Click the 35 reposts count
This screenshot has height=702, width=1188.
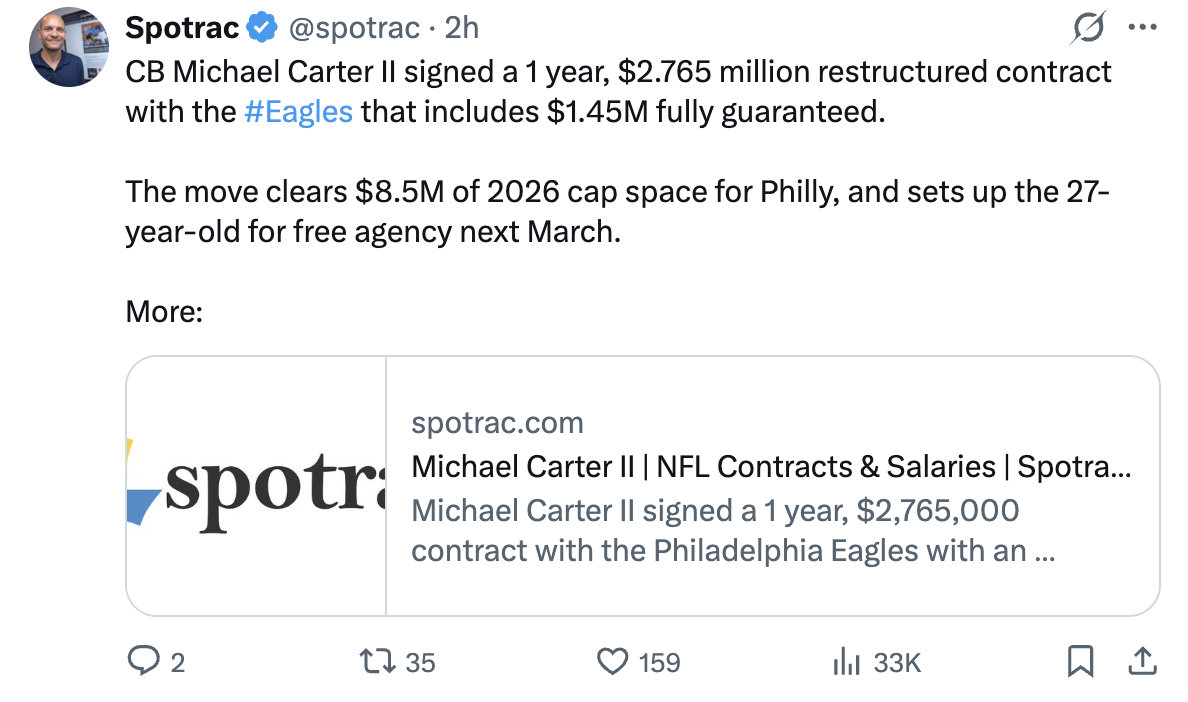420,663
